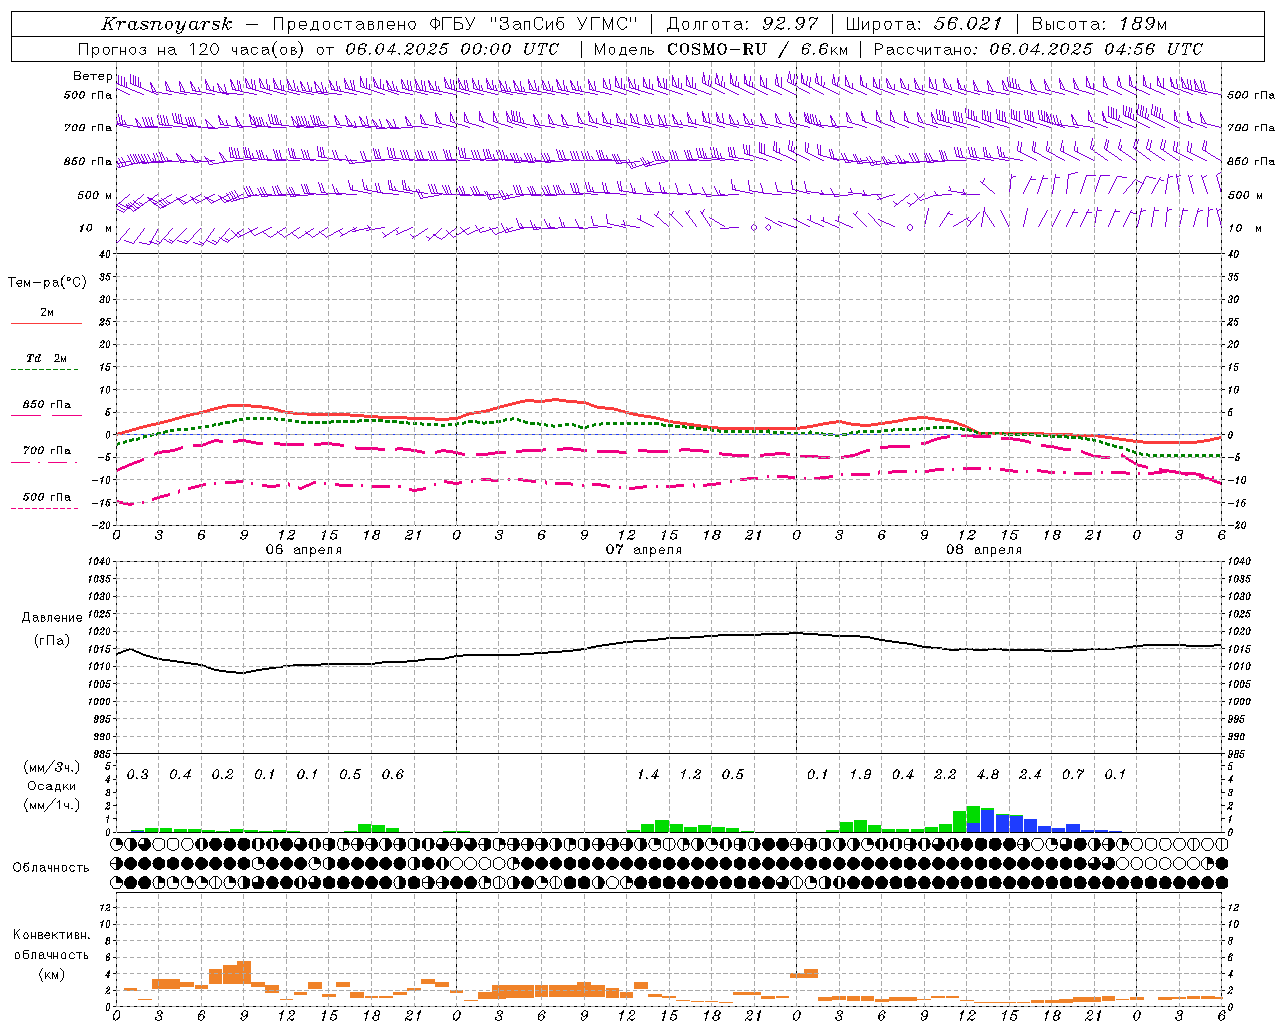Select the left 10 м wind level label
Image resolution: width=1280 pixels, height=1024 pixels.
95,229
